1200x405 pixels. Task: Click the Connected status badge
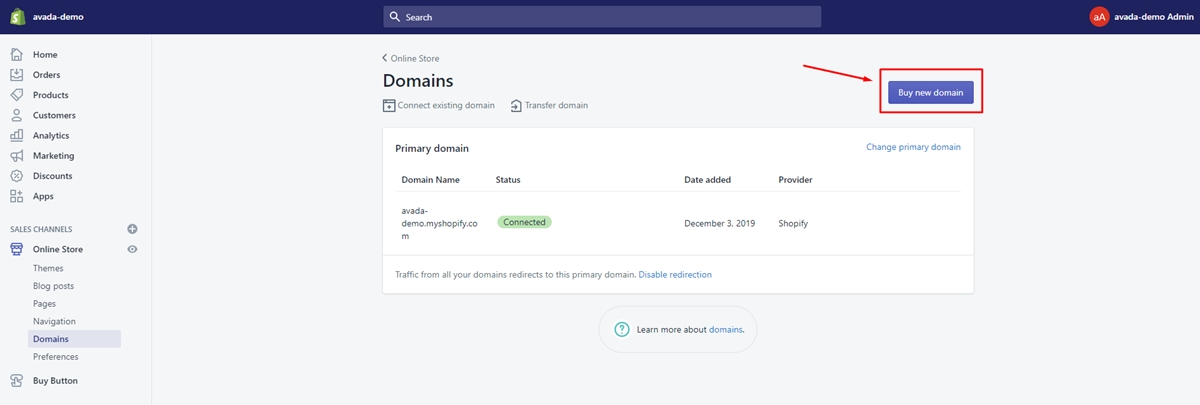pyautogui.click(x=524, y=222)
